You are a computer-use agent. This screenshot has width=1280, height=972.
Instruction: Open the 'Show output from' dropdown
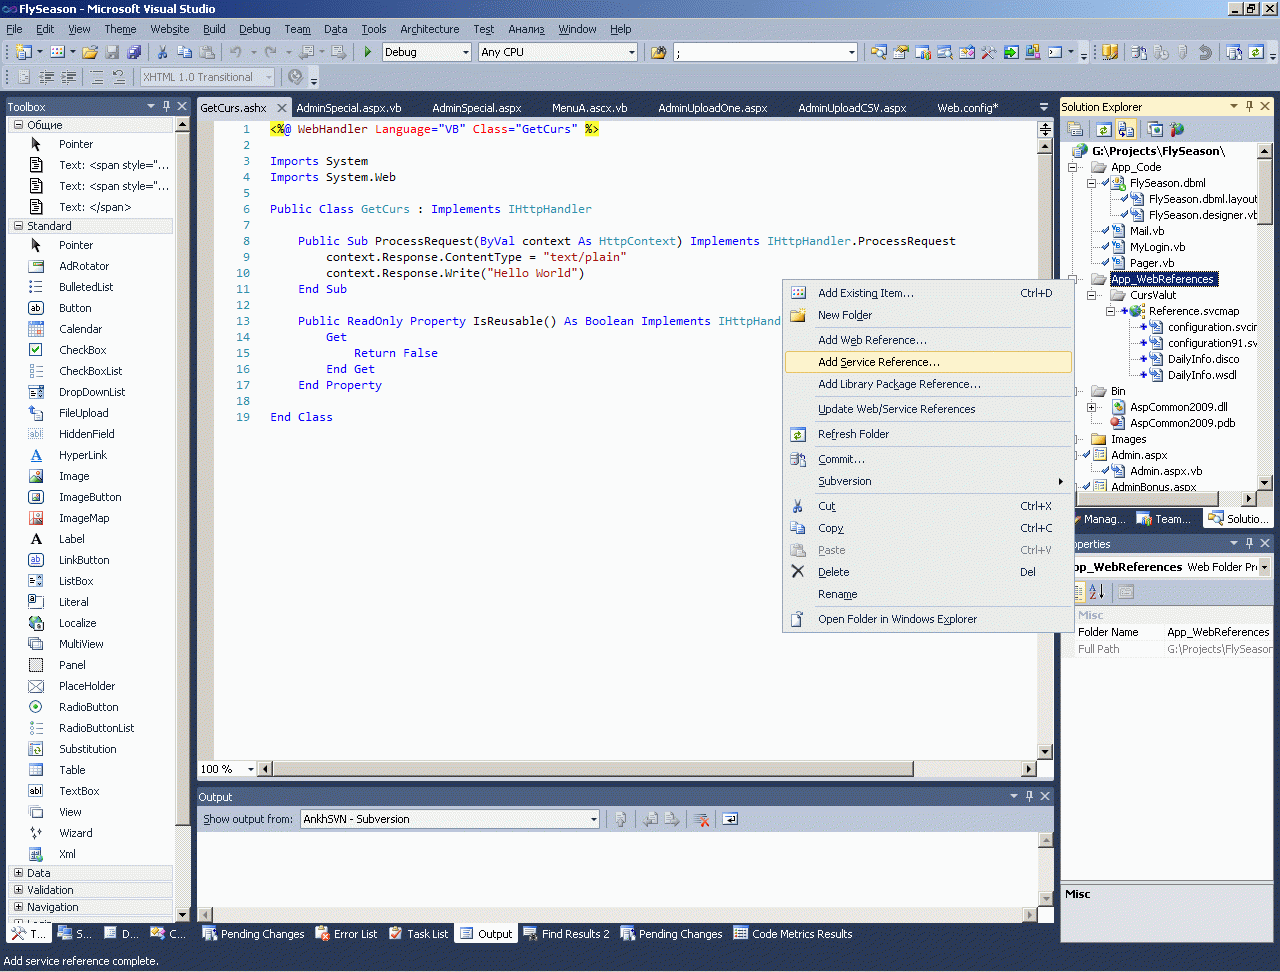click(593, 819)
